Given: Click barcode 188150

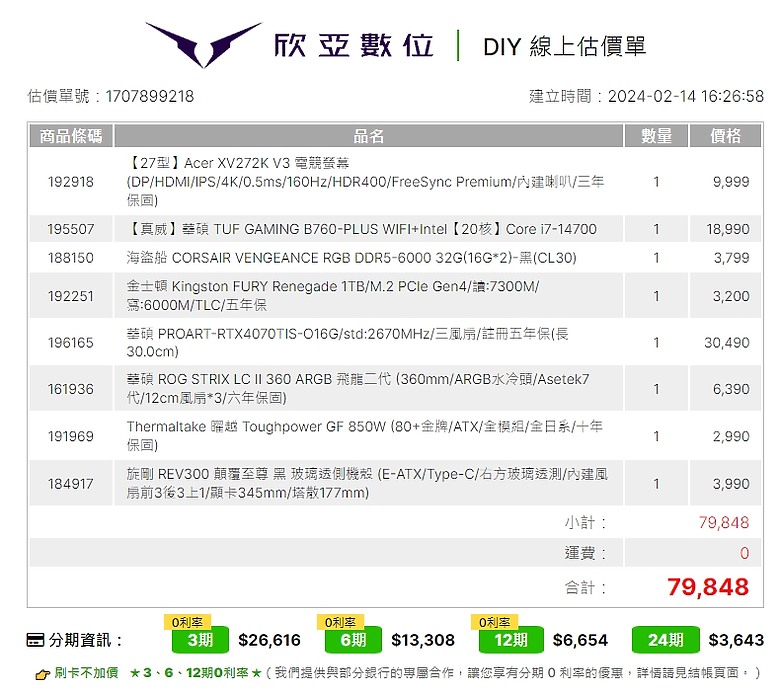Looking at the screenshot, I should [x=71, y=258].
